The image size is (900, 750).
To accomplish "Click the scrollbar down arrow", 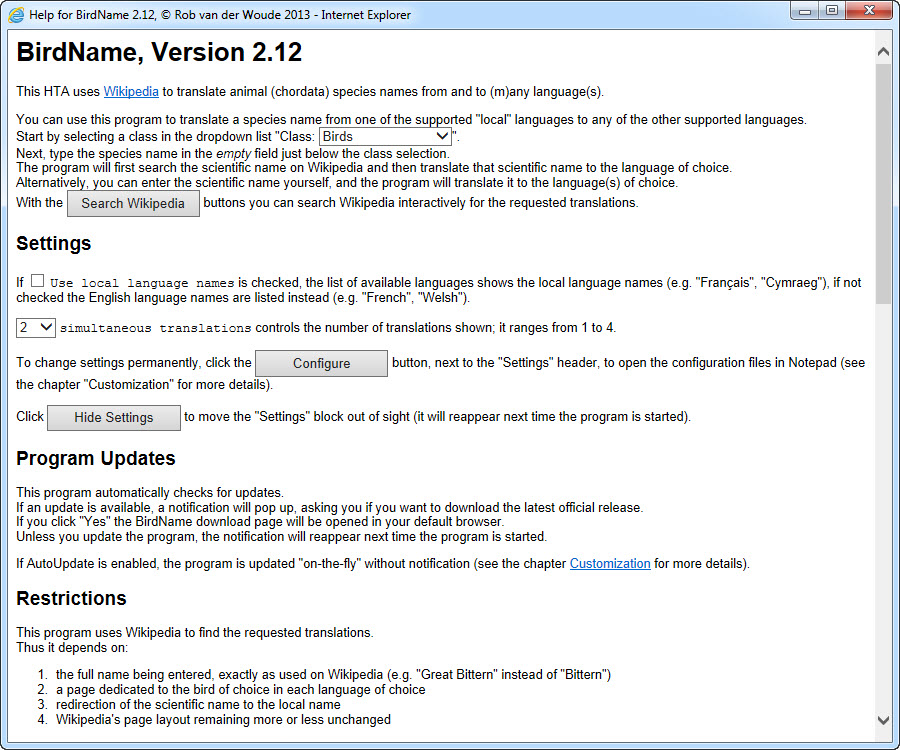I will (x=883, y=720).
